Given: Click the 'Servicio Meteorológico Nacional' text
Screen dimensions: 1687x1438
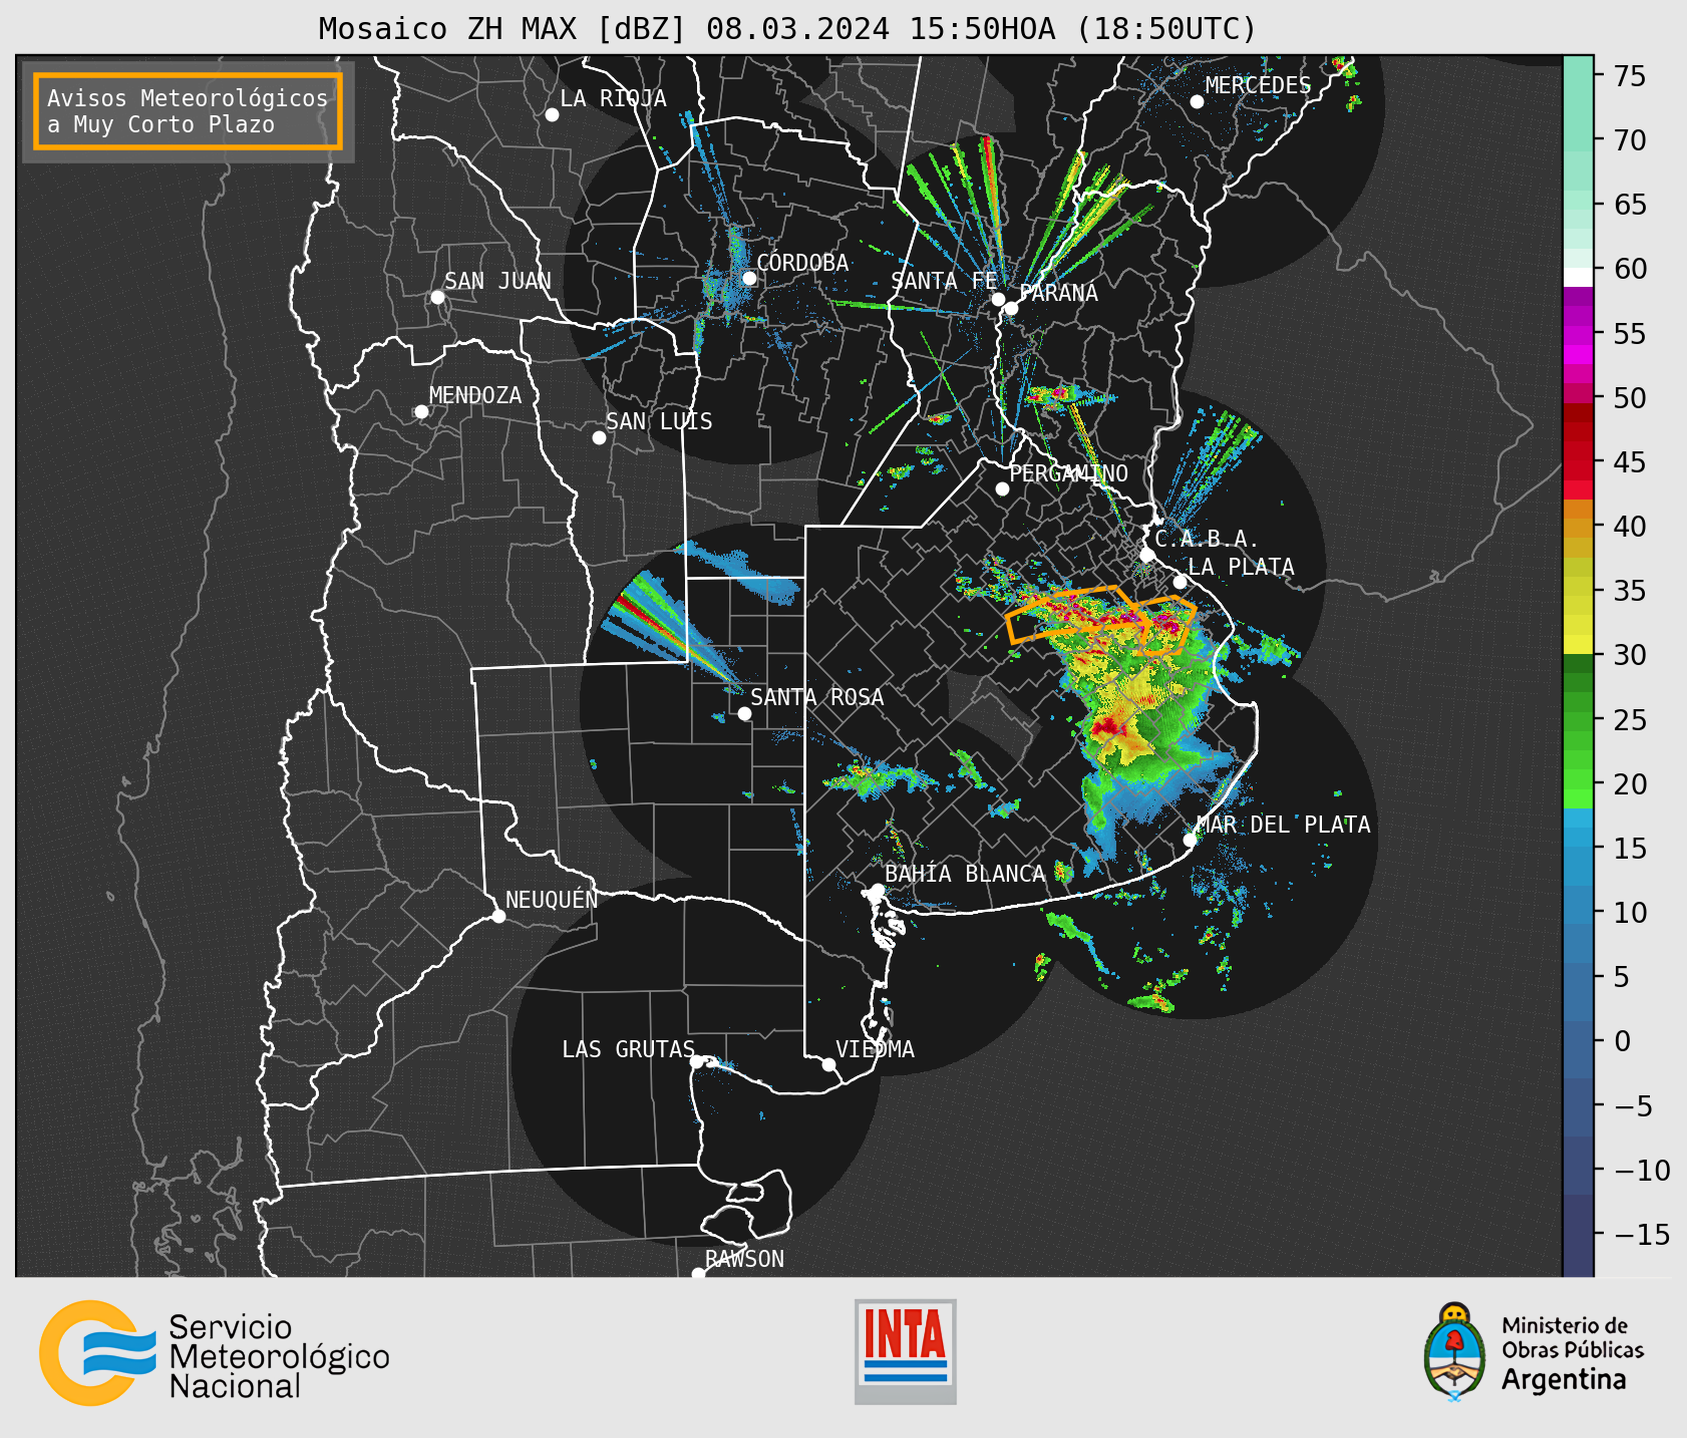Looking at the screenshot, I should coord(279,1357).
